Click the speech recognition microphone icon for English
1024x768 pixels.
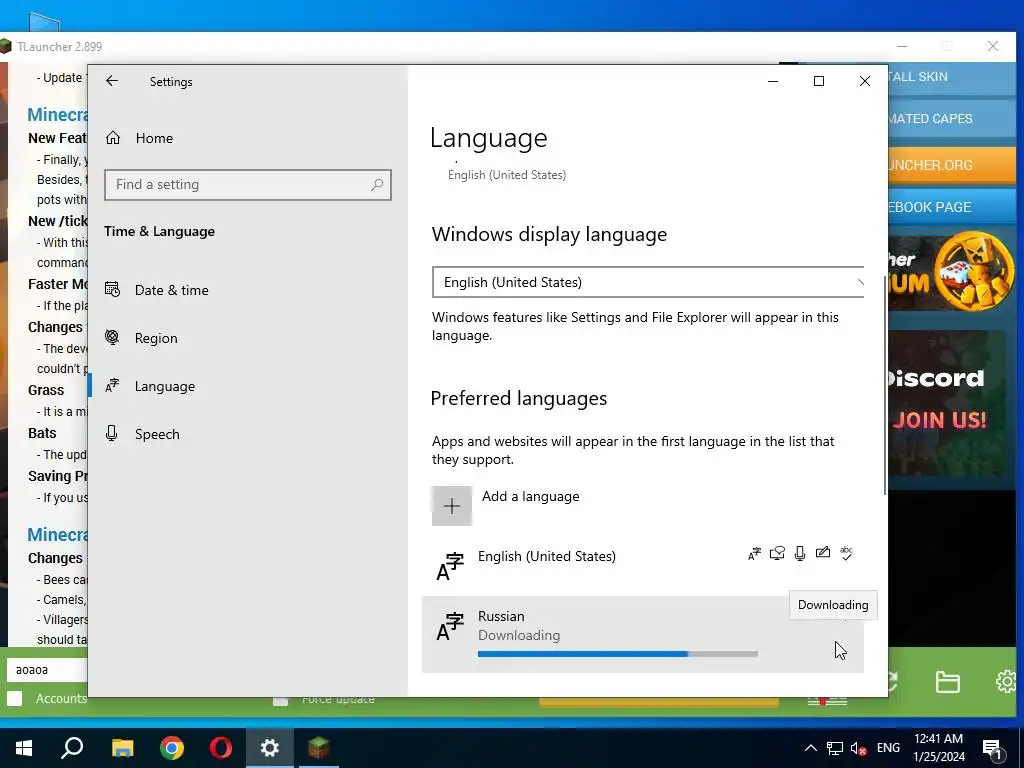pyautogui.click(x=800, y=554)
